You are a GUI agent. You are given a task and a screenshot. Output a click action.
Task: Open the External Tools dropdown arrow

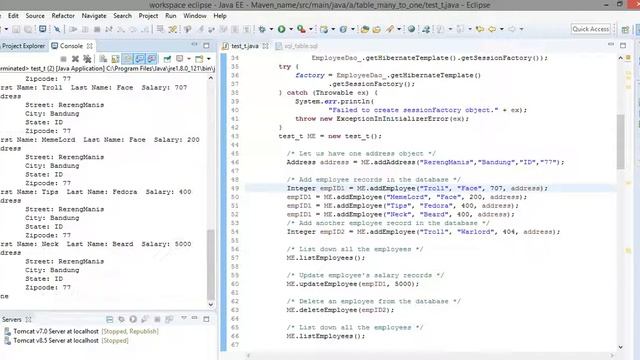click(311, 29)
